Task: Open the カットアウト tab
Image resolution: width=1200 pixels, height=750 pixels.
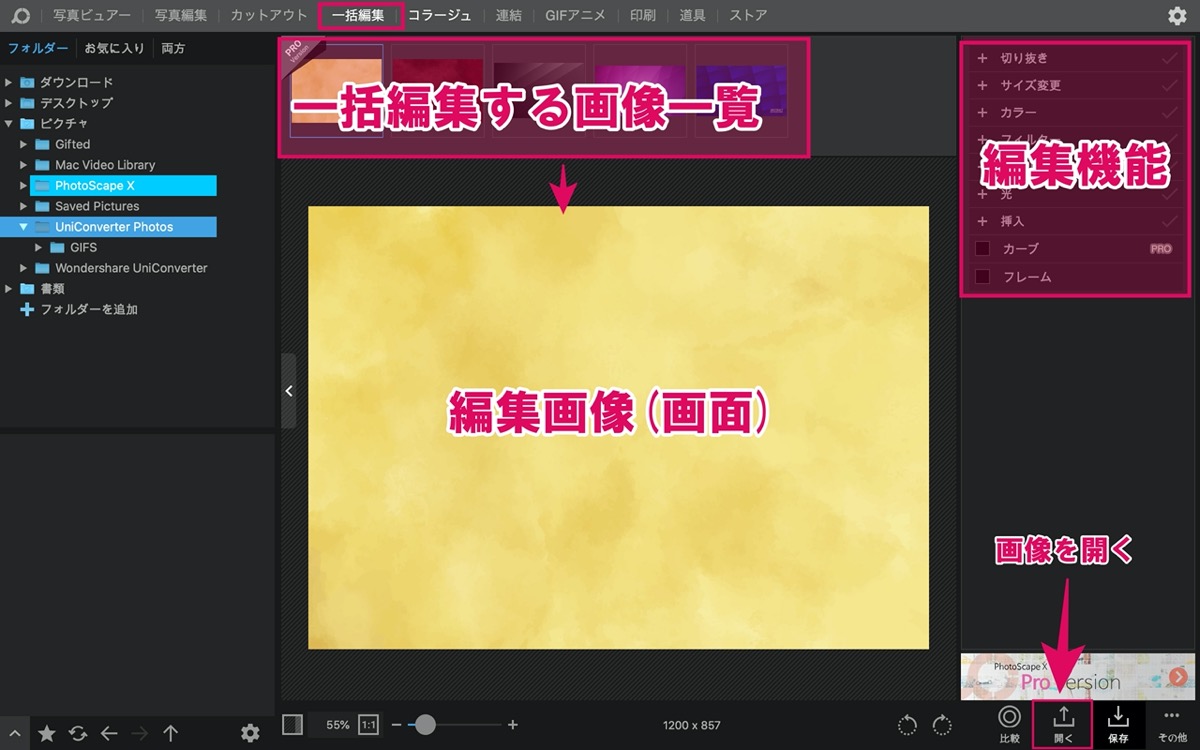Action: coord(269,15)
